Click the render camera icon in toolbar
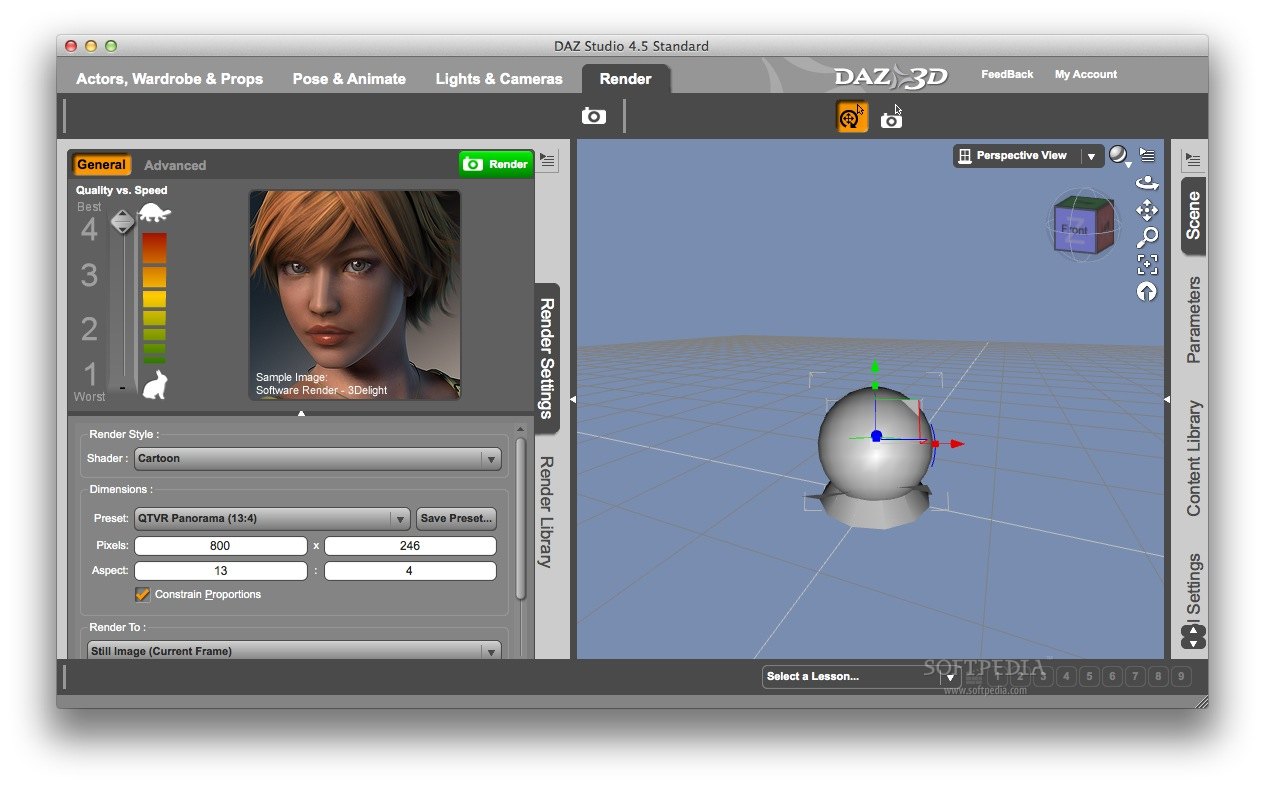The image size is (1265, 787). click(x=593, y=116)
